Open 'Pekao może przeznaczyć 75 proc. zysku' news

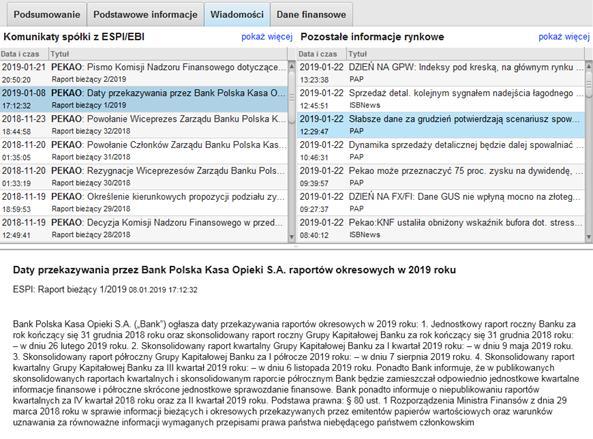click(x=441, y=177)
